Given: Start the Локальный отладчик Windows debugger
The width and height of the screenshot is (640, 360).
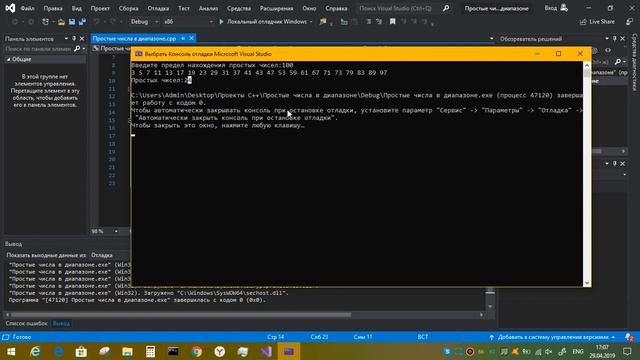Looking at the screenshot, I should pyautogui.click(x=263, y=22).
